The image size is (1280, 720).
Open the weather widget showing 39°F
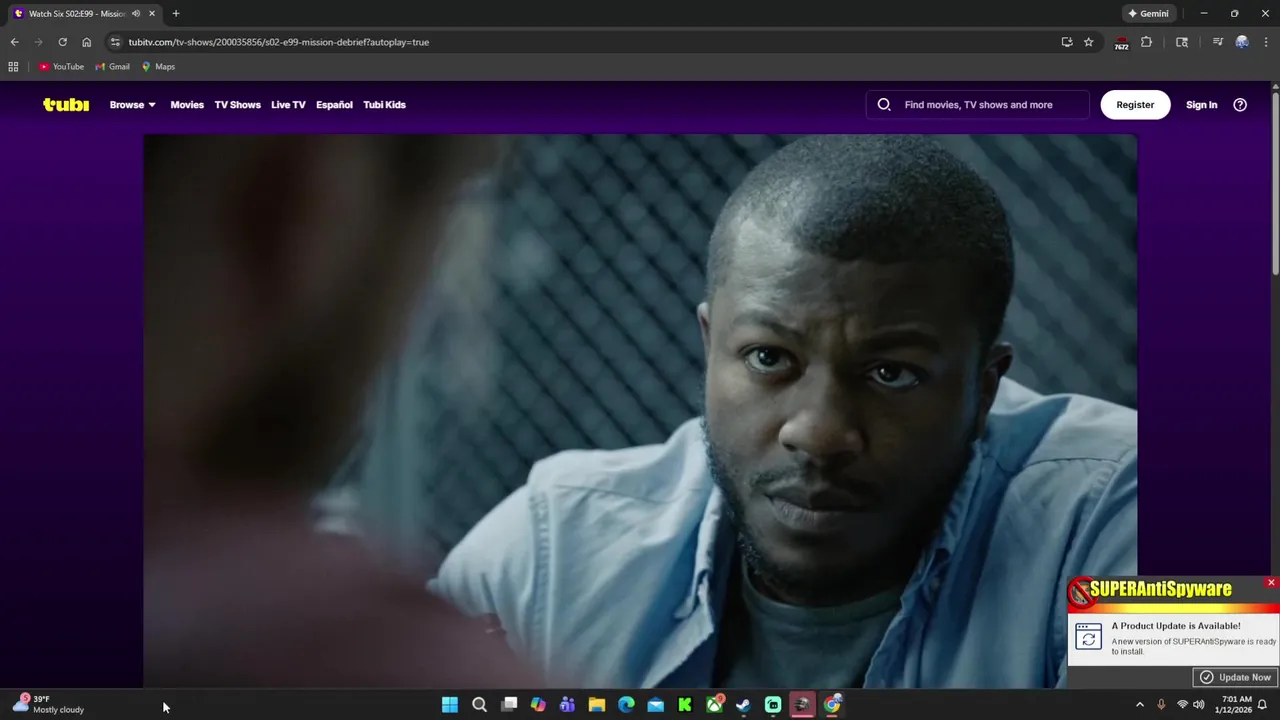[x=48, y=704]
